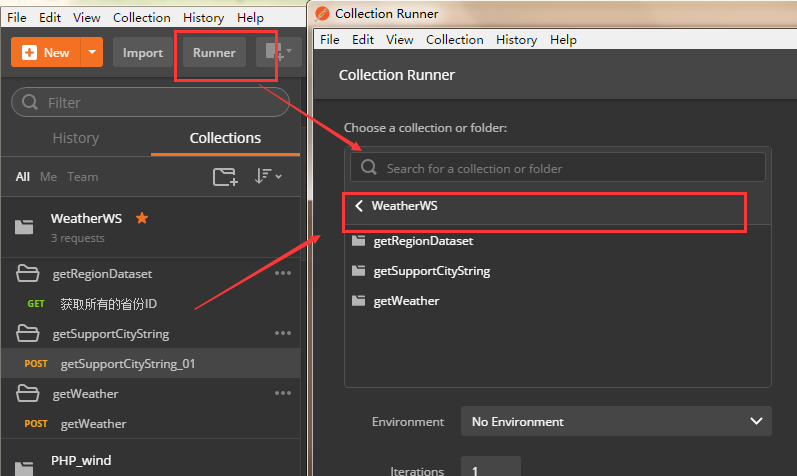Open Collection menu in main window
The width and height of the screenshot is (797, 476).
(x=142, y=17)
